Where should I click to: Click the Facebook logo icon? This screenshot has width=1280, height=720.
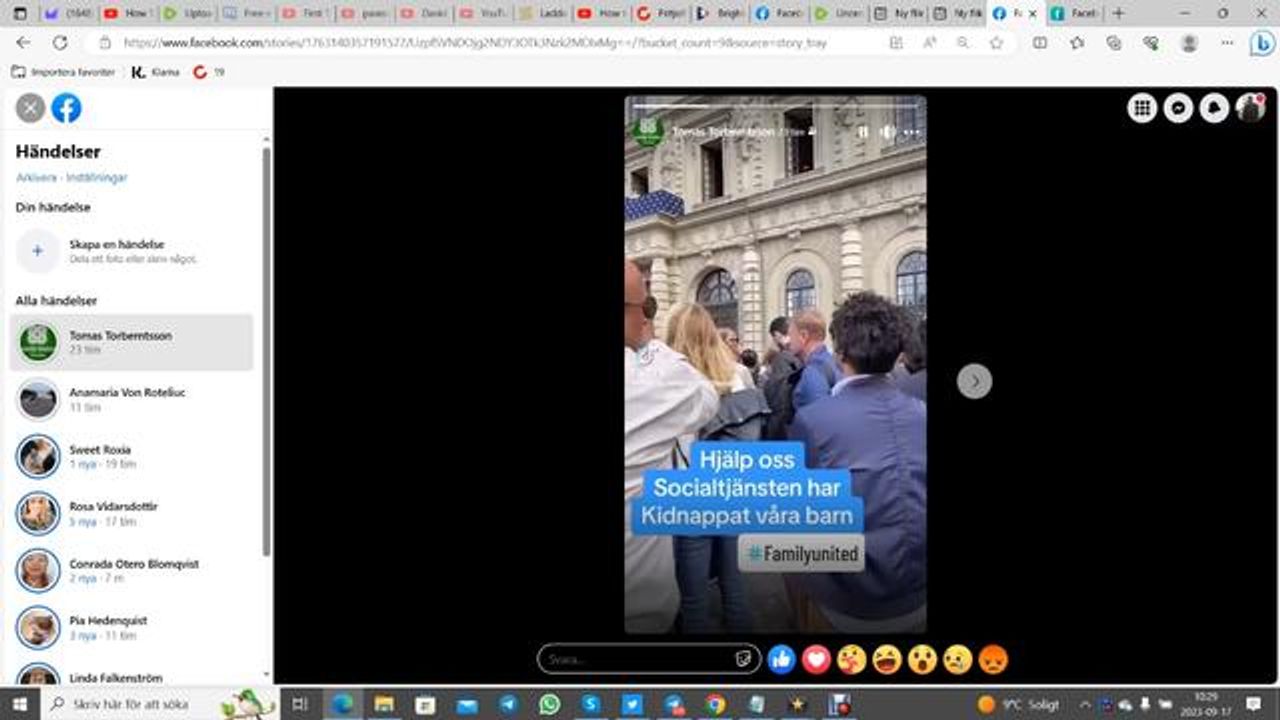click(x=66, y=108)
